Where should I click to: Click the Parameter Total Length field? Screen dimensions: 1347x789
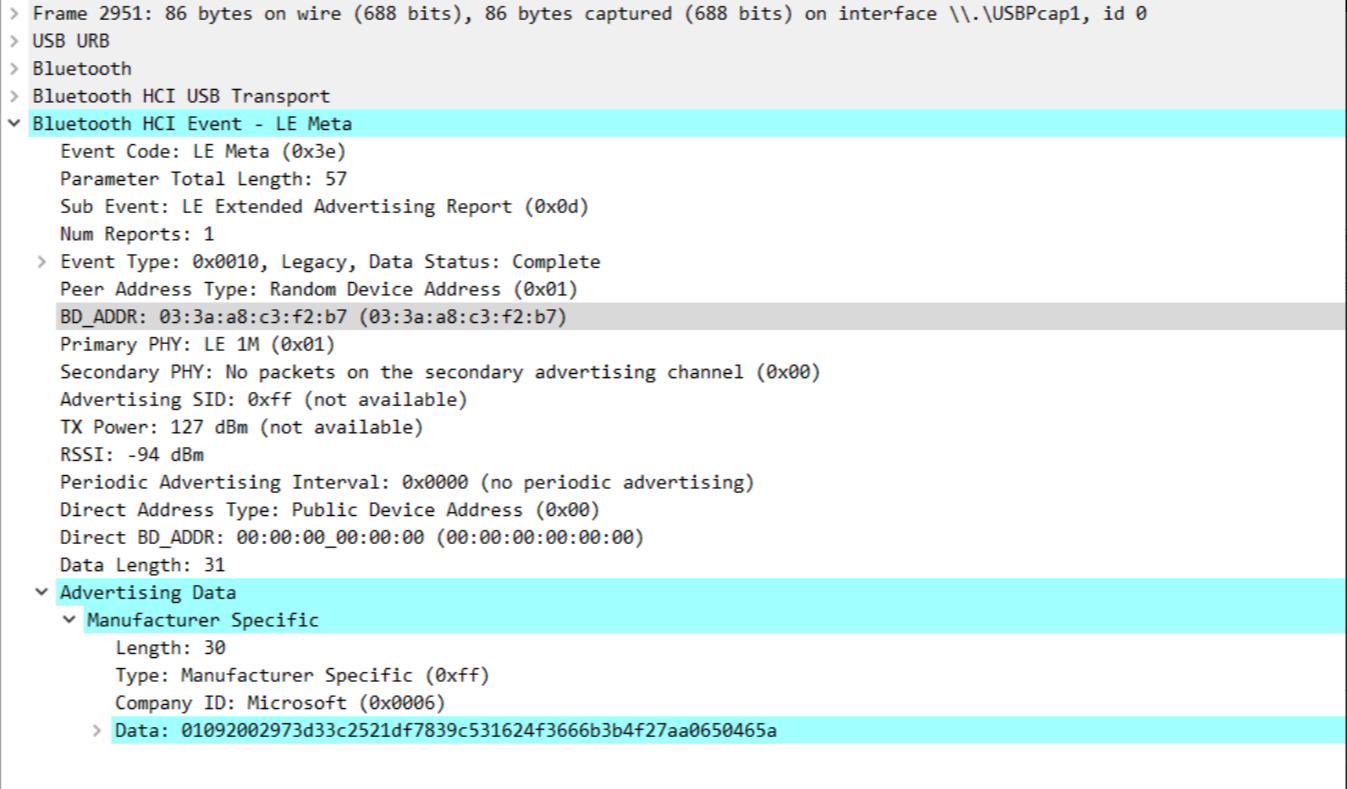[x=203, y=179]
